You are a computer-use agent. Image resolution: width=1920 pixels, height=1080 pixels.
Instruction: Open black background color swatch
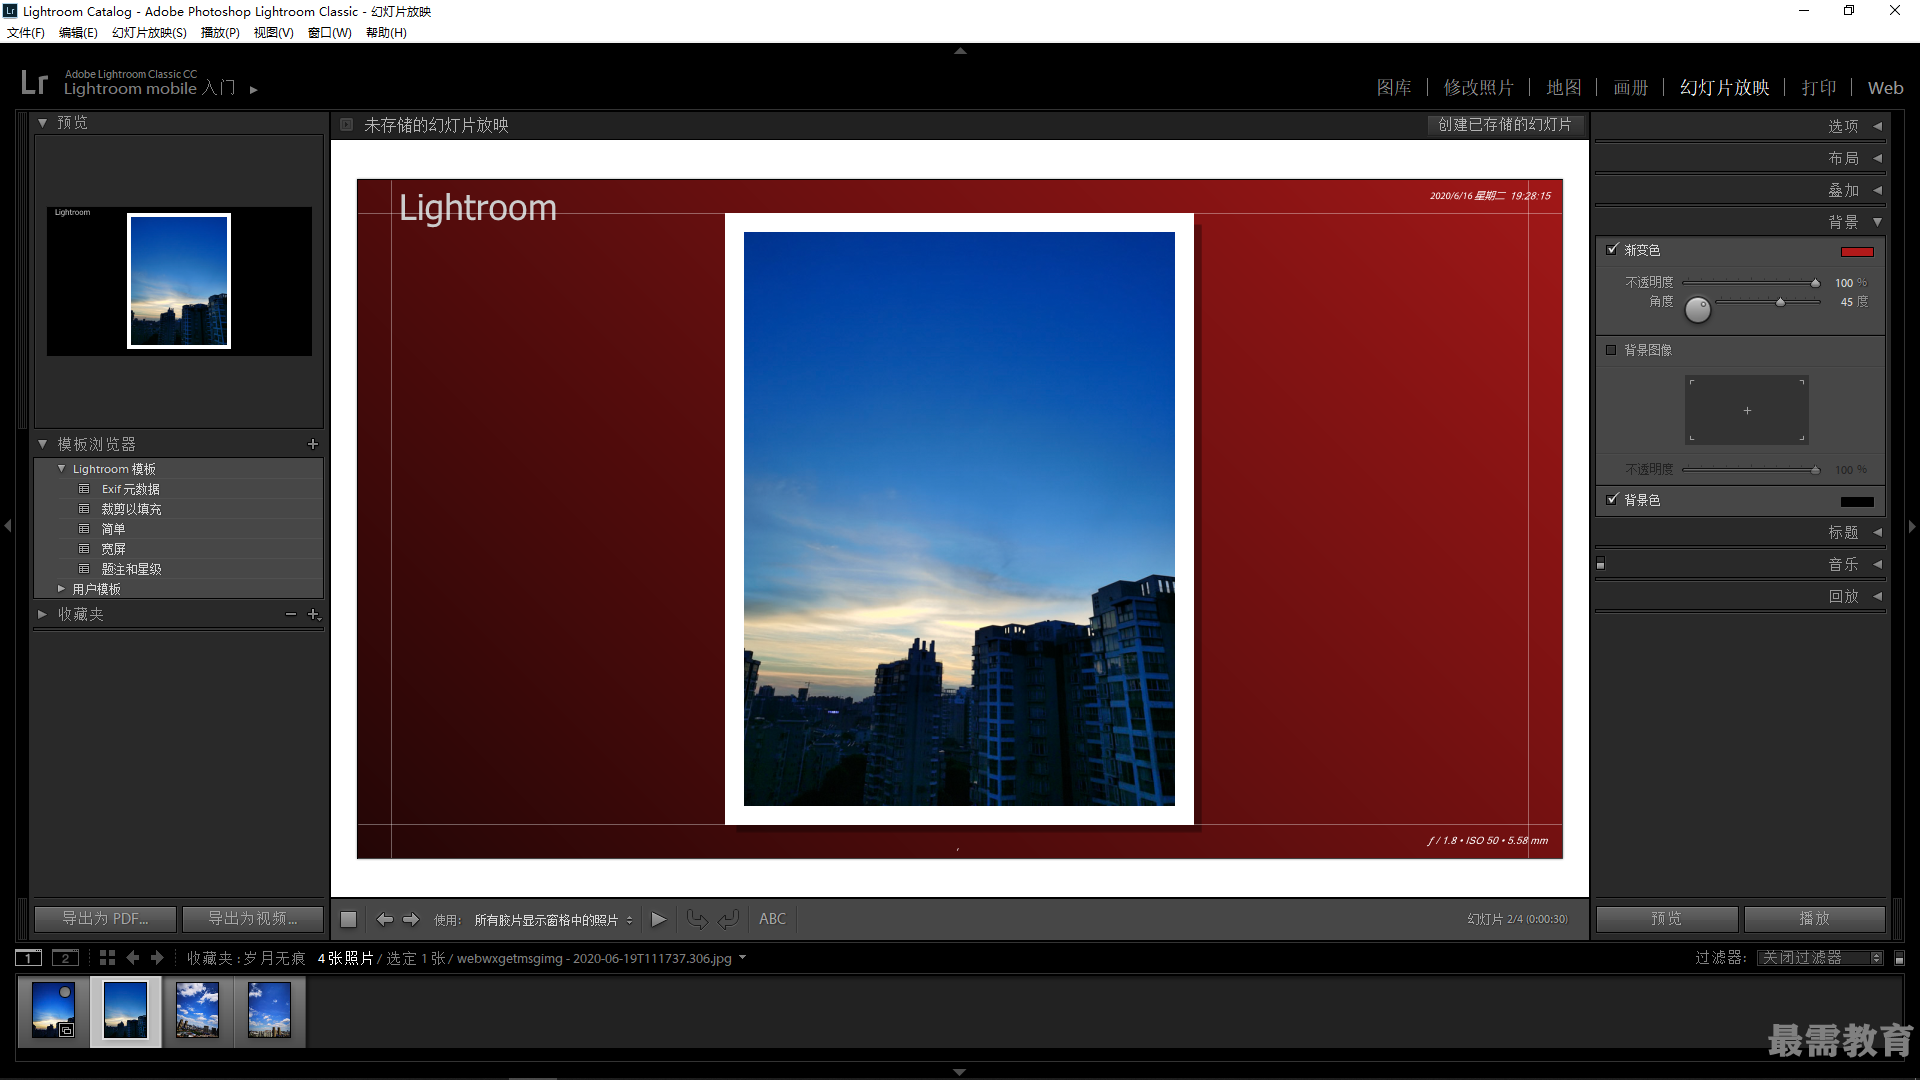point(1857,501)
